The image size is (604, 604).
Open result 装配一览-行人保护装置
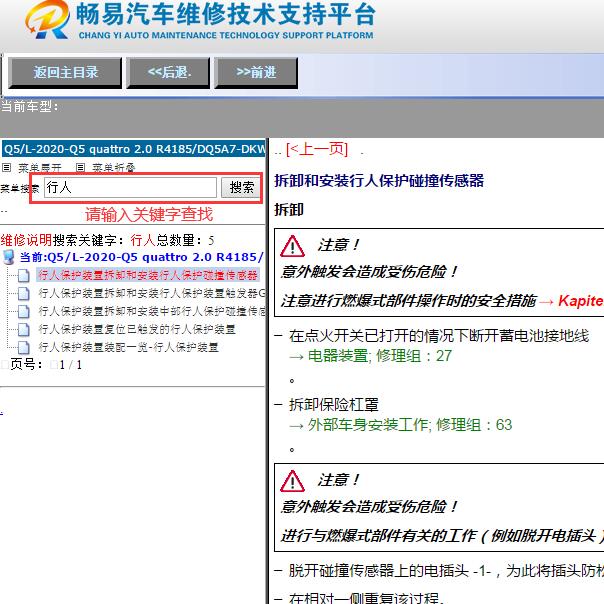[x=128, y=347]
